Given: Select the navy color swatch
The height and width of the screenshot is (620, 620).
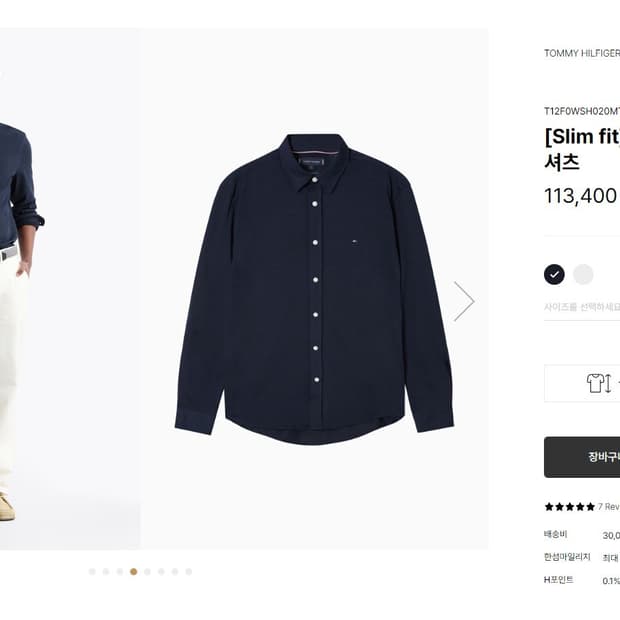Looking at the screenshot, I should click(554, 274).
